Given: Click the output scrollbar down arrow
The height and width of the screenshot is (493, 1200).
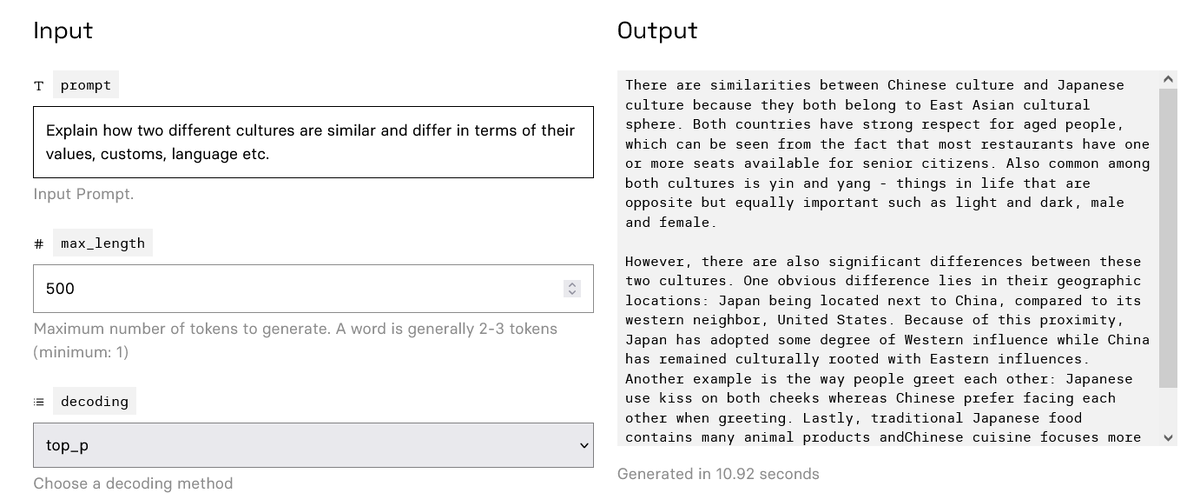Looking at the screenshot, I should point(1168,437).
